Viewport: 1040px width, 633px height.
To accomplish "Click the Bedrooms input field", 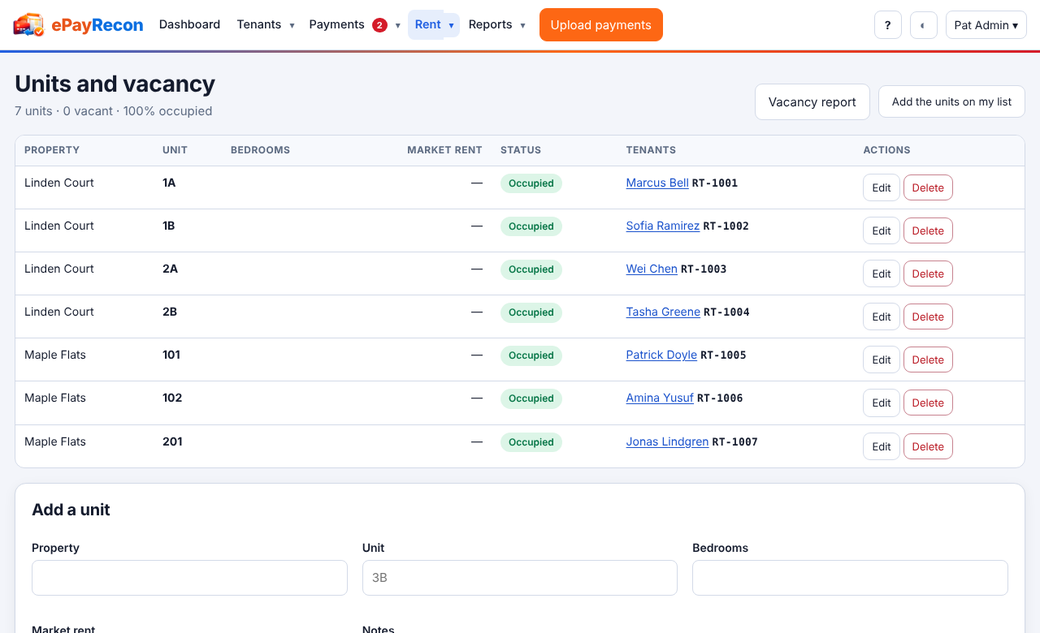I will coord(850,578).
